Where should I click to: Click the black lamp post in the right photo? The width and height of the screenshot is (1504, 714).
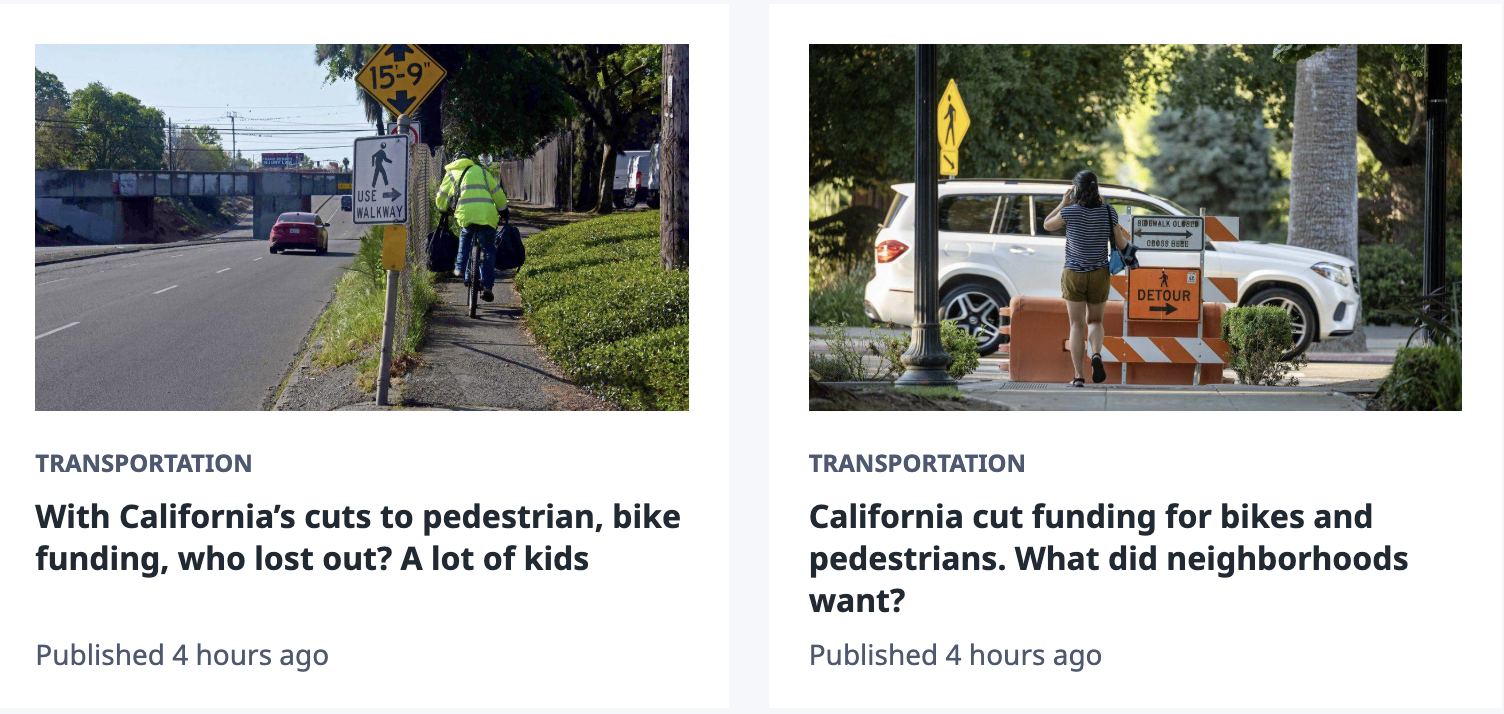pos(927,220)
